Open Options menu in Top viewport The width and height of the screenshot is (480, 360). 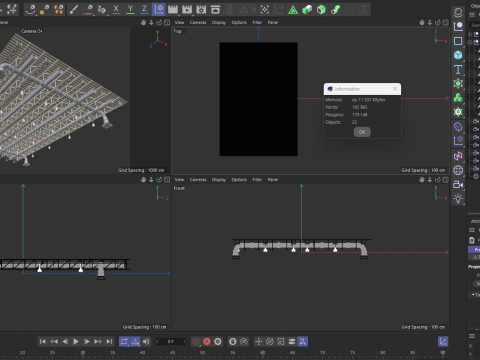click(239, 22)
